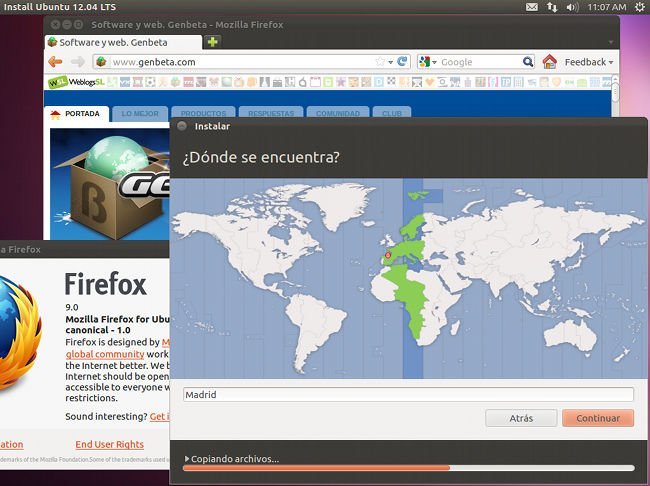
Task: Click Genbeta box logo banner image
Action: coord(110,184)
